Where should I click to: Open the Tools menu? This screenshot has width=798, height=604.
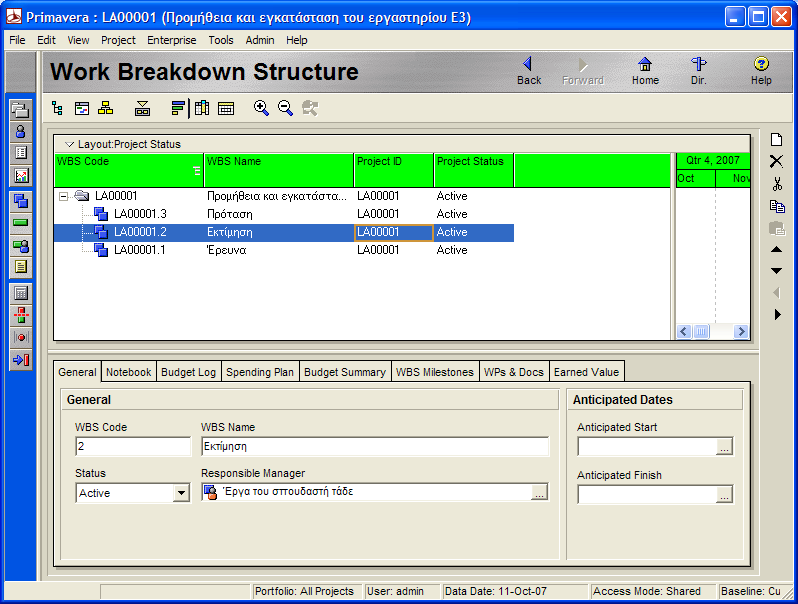221,40
